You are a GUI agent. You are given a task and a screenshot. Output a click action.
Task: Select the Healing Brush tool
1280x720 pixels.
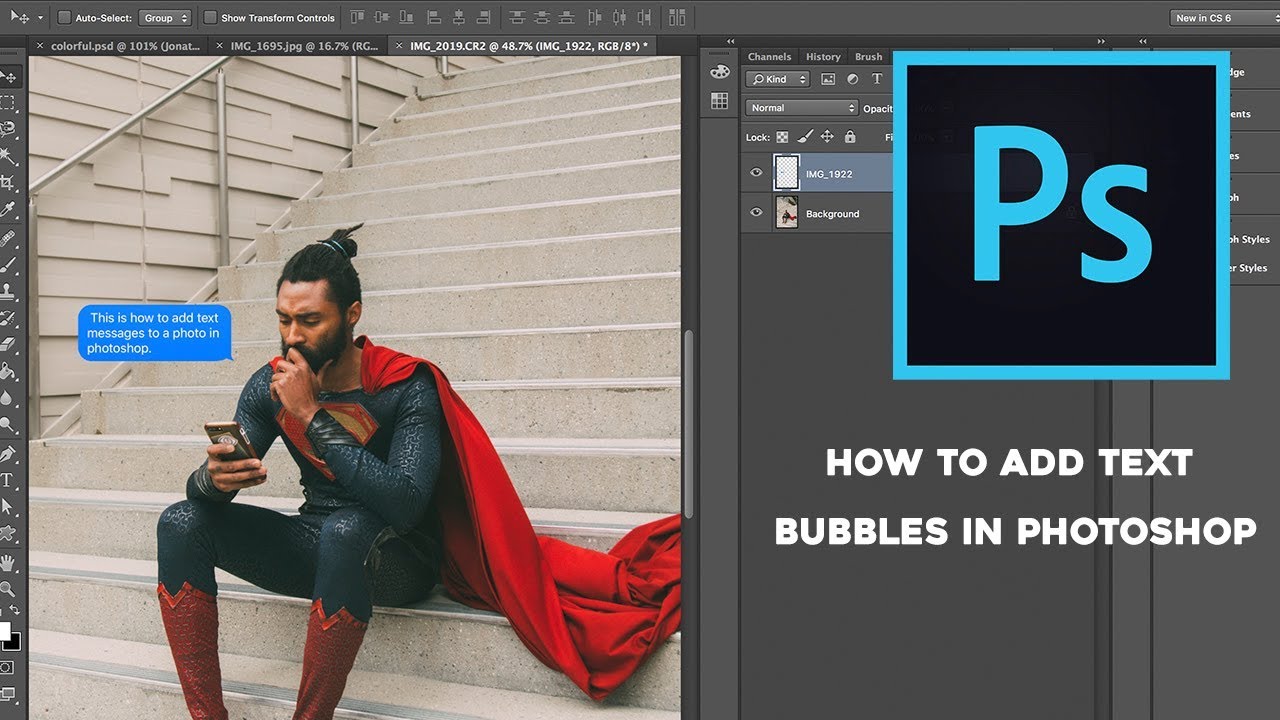point(9,238)
